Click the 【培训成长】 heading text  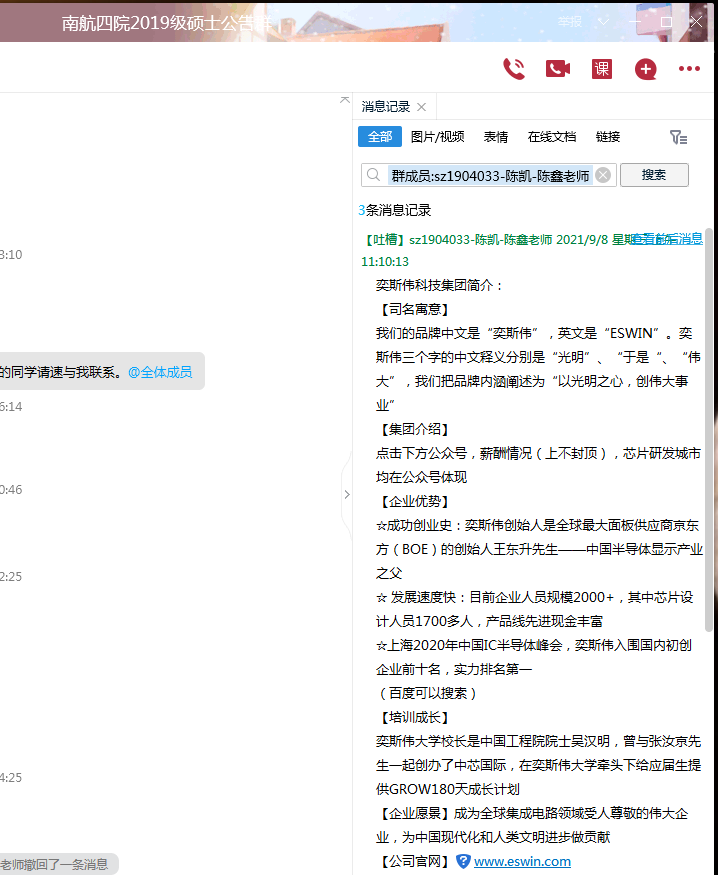415,717
